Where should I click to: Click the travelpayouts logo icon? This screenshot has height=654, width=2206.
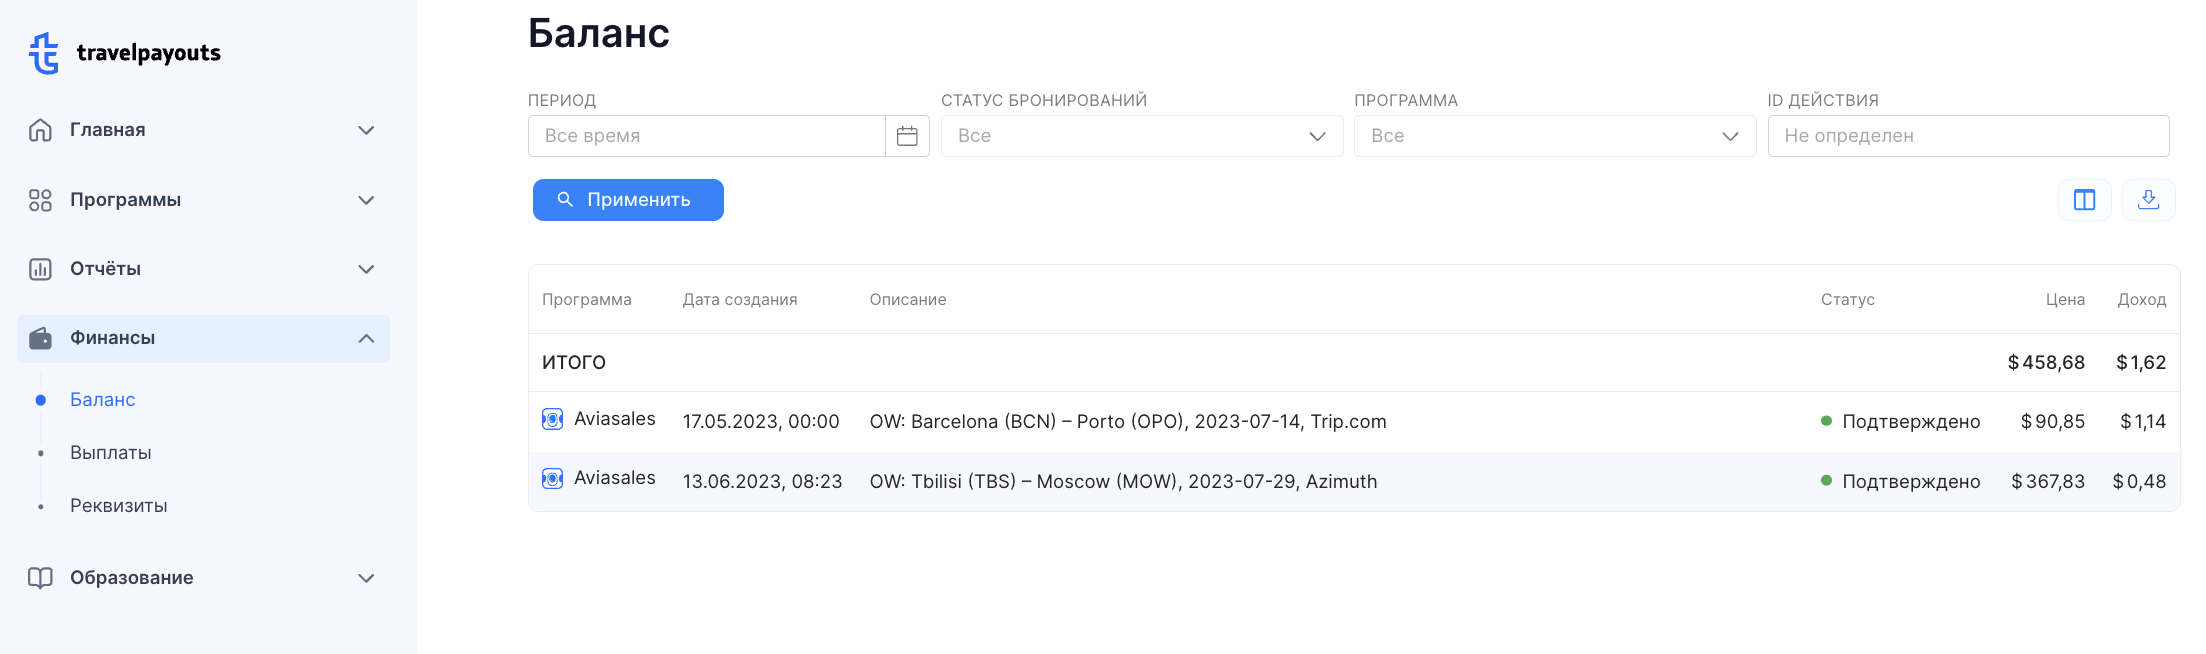click(x=43, y=53)
